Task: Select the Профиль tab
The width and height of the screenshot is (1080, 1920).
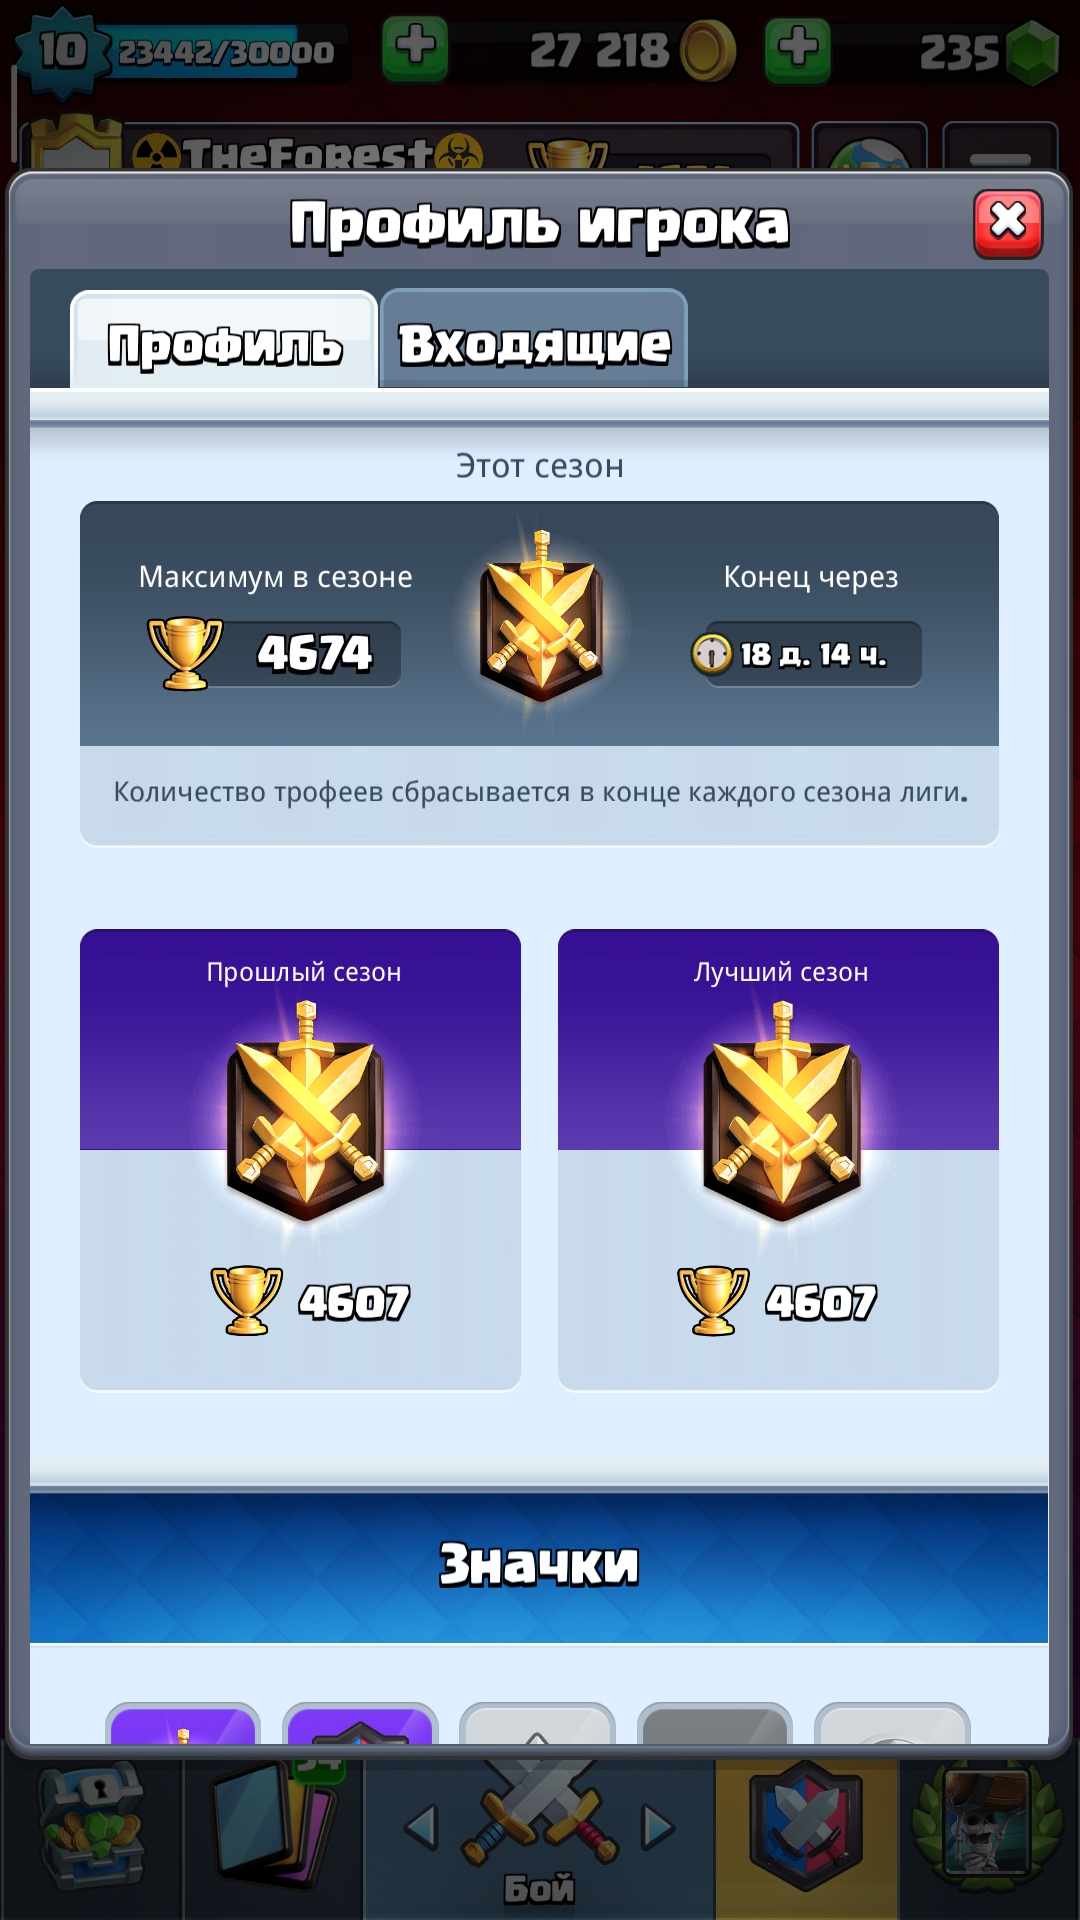Action: click(224, 341)
